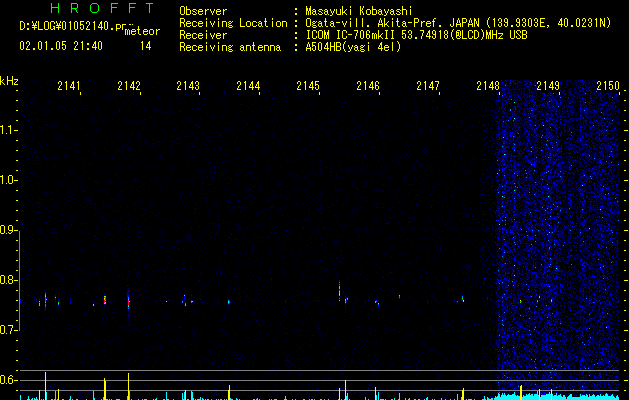The height and width of the screenshot is (400, 629).
Task: Click the 2143 time marker
Action: [x=188, y=85]
